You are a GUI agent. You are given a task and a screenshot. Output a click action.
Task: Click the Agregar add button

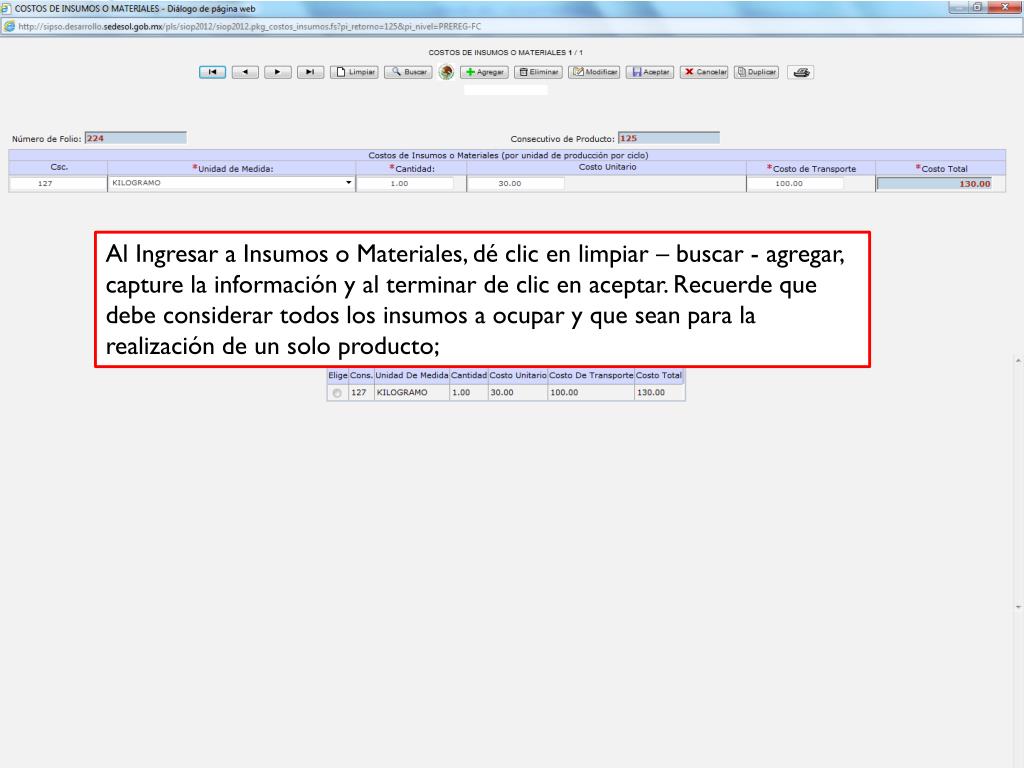click(484, 72)
